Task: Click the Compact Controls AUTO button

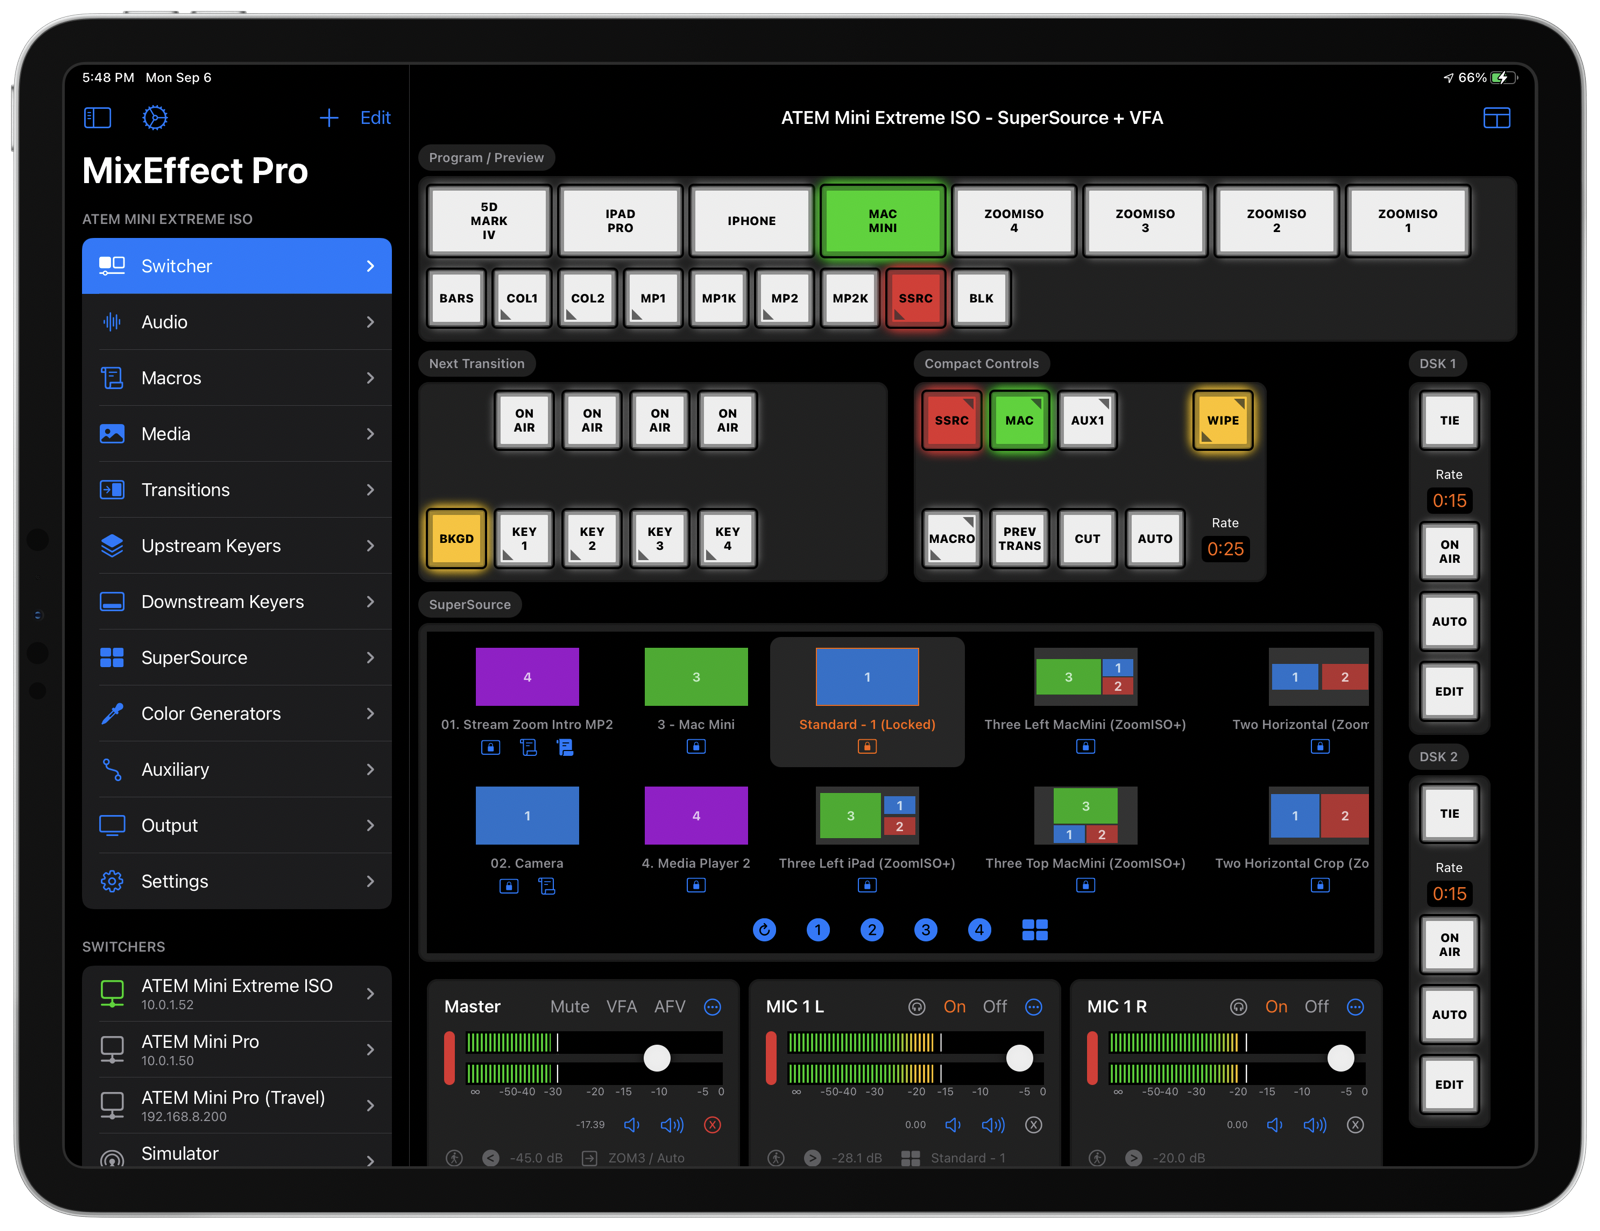Action: click(x=1155, y=539)
